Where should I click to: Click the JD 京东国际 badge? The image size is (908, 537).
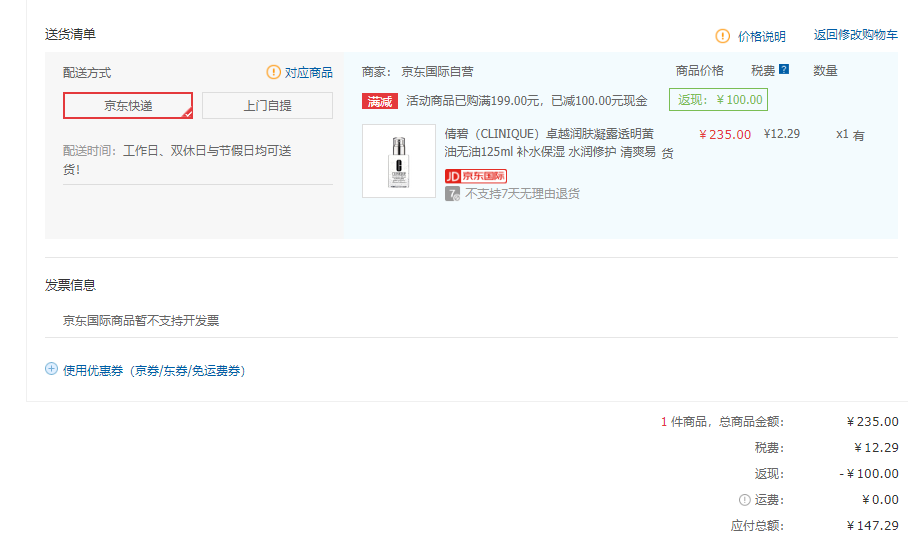(x=476, y=176)
